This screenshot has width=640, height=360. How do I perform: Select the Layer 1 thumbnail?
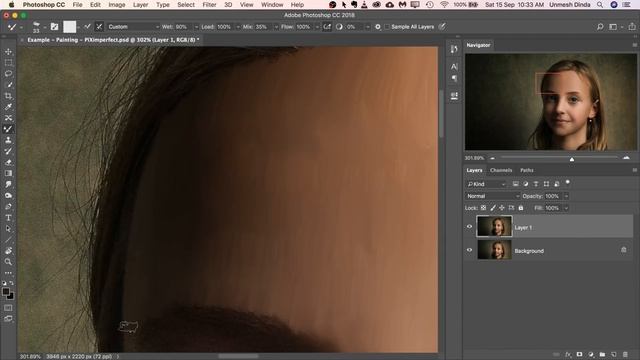point(494,226)
